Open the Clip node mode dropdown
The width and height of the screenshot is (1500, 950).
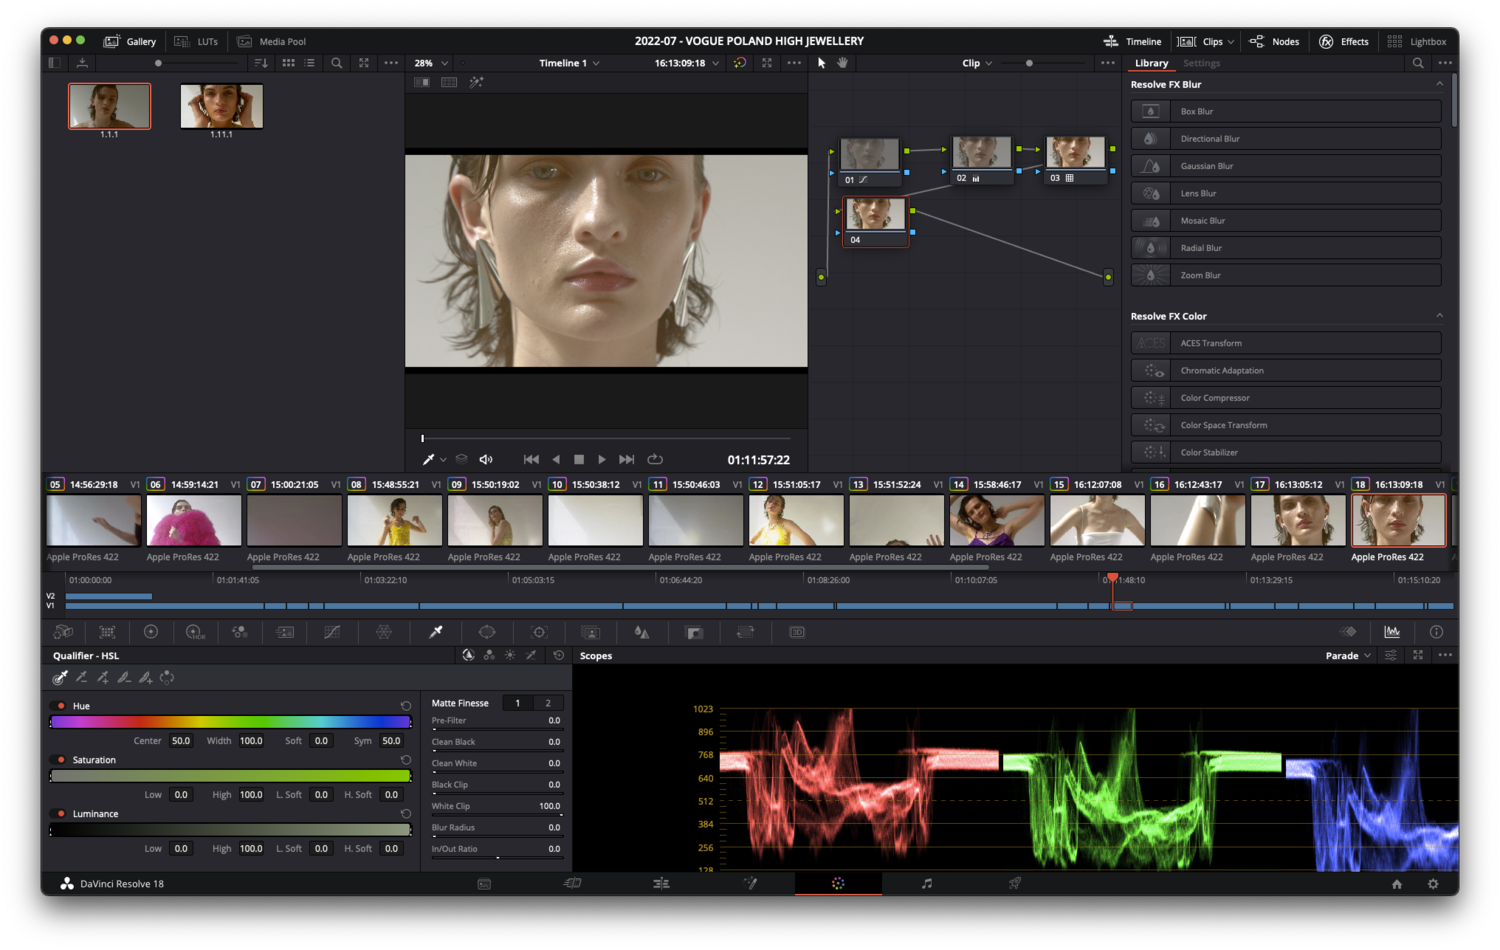(x=977, y=63)
